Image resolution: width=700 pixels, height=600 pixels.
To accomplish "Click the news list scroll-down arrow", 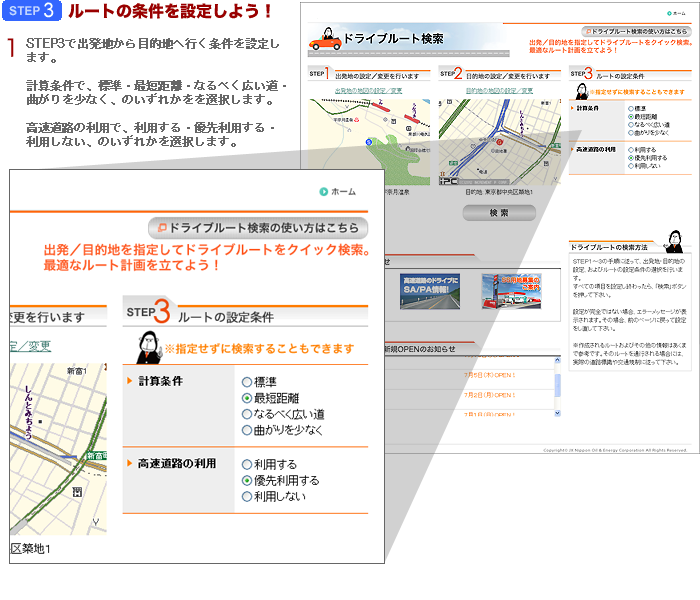I will click(557, 413).
